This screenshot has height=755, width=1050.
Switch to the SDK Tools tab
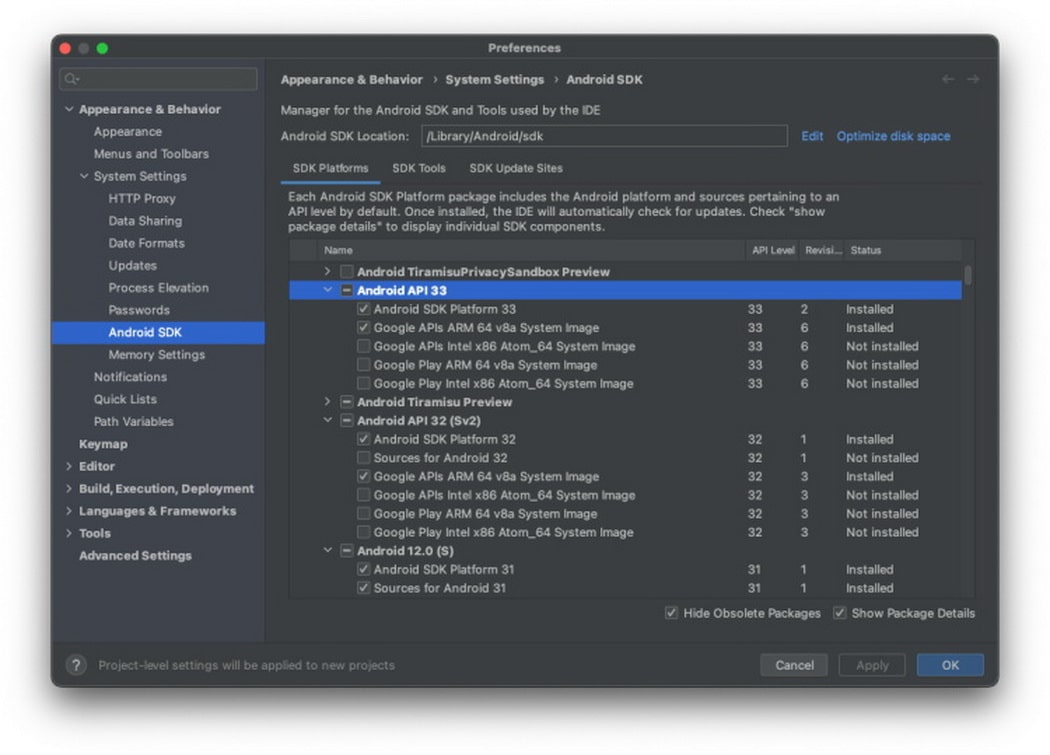419,168
